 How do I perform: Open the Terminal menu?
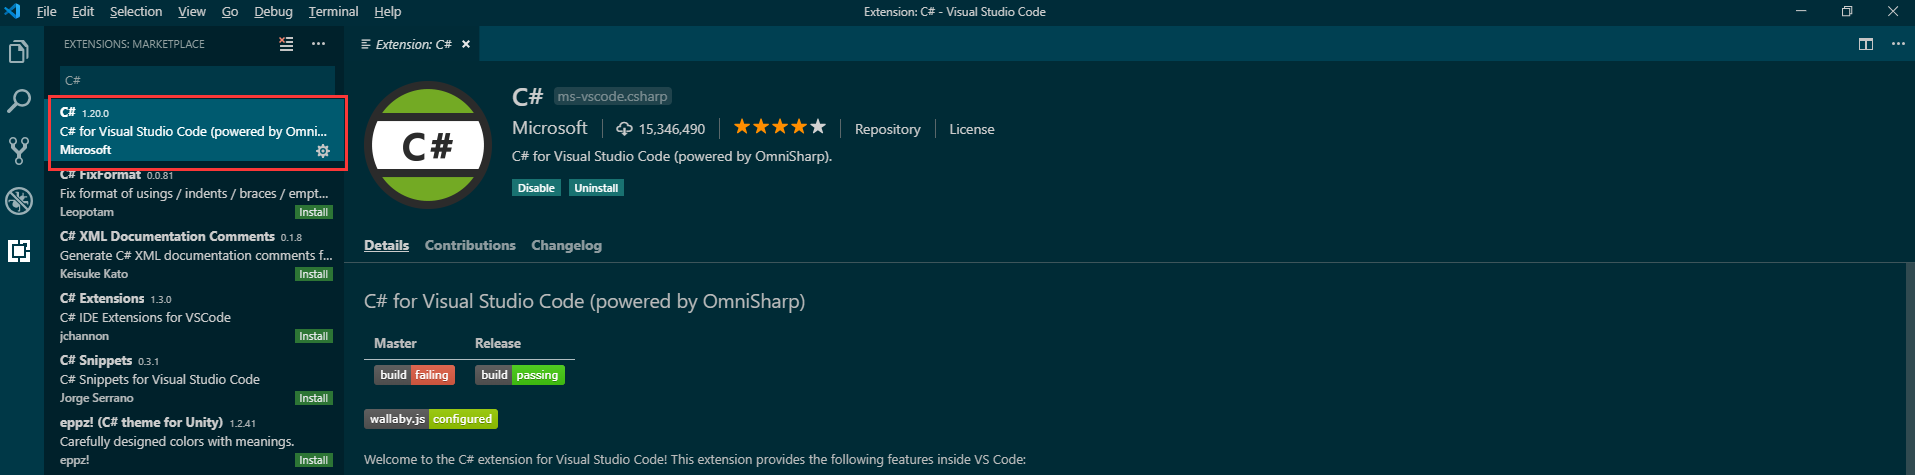tap(333, 12)
